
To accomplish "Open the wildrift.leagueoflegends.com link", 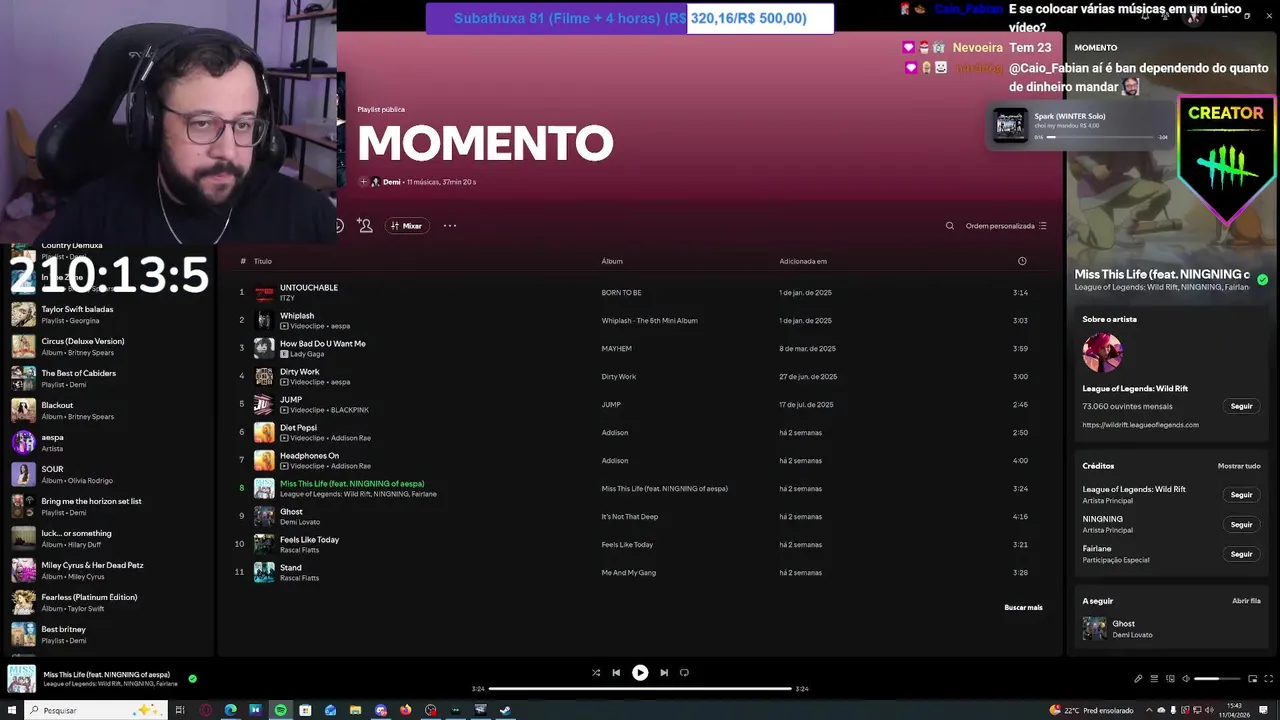I will pos(1140,425).
